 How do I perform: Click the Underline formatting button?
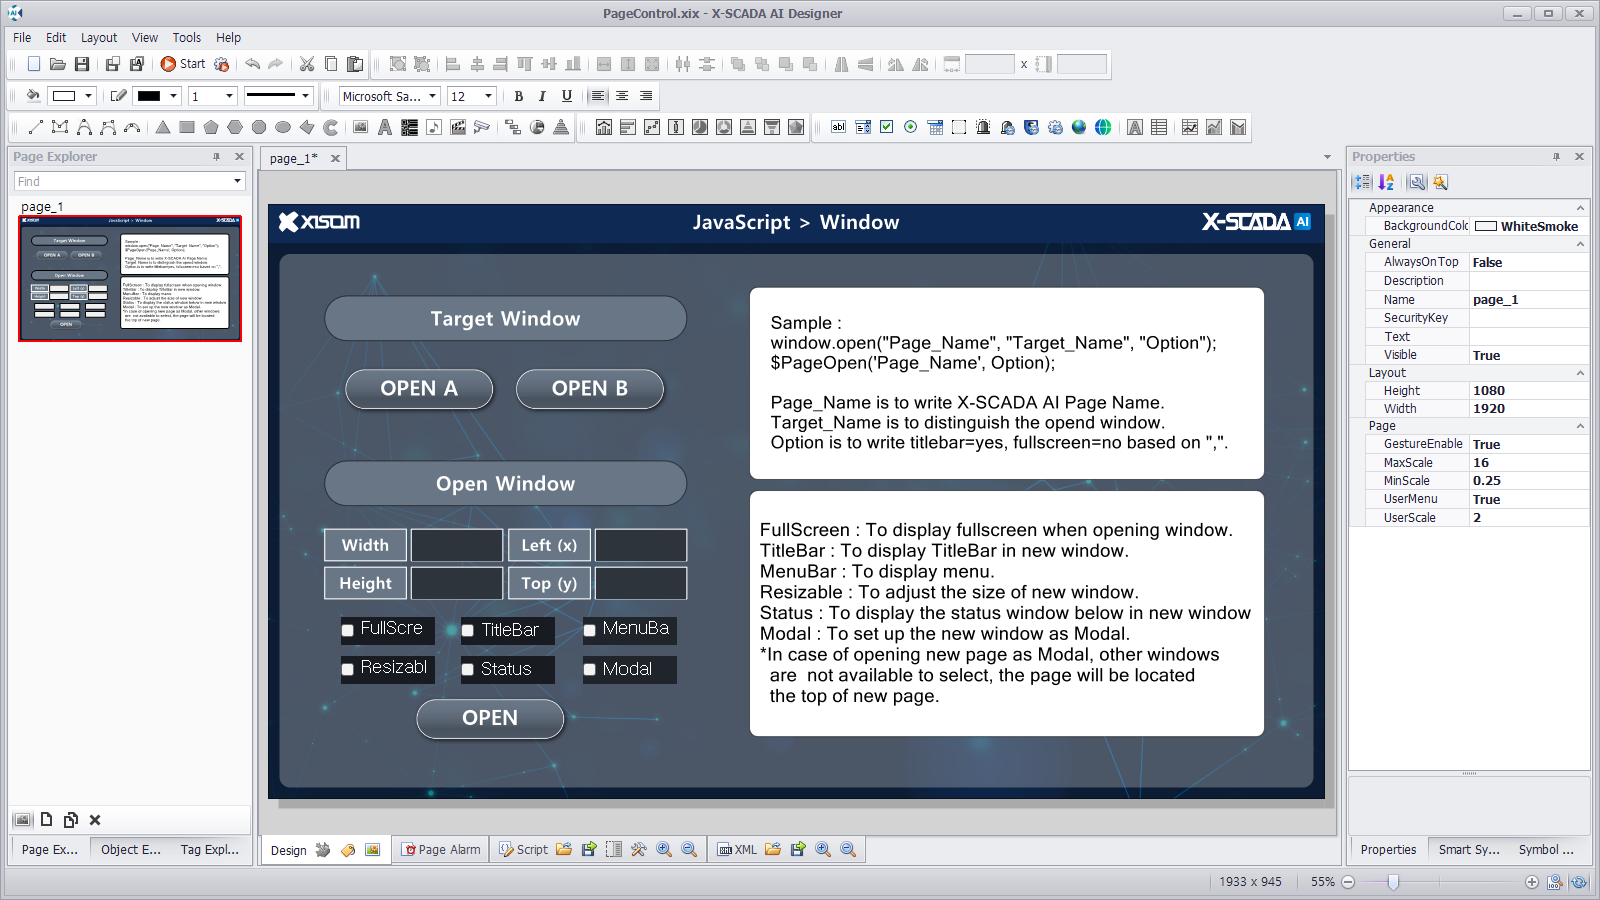[x=567, y=96]
